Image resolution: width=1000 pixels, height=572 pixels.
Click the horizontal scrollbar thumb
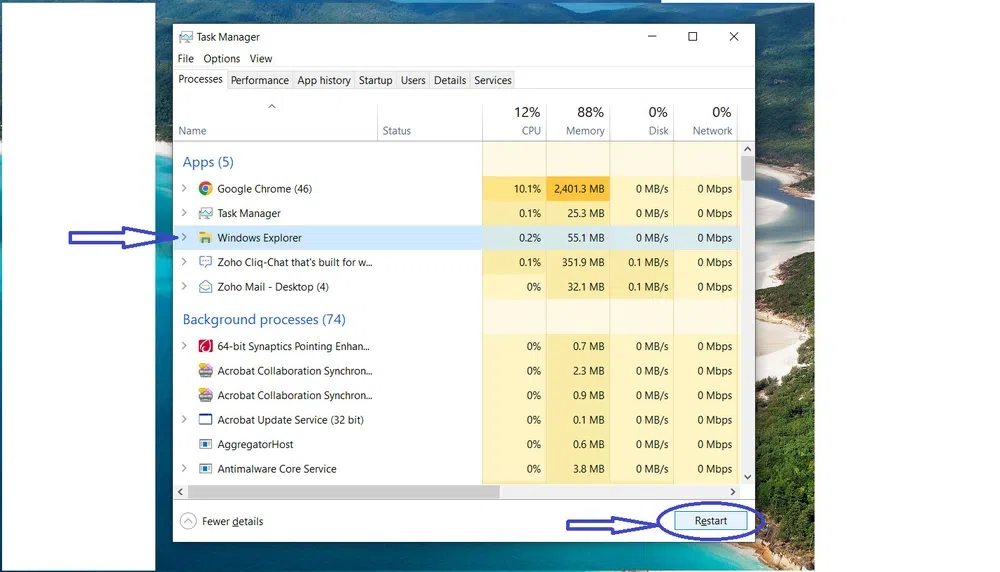coord(344,492)
